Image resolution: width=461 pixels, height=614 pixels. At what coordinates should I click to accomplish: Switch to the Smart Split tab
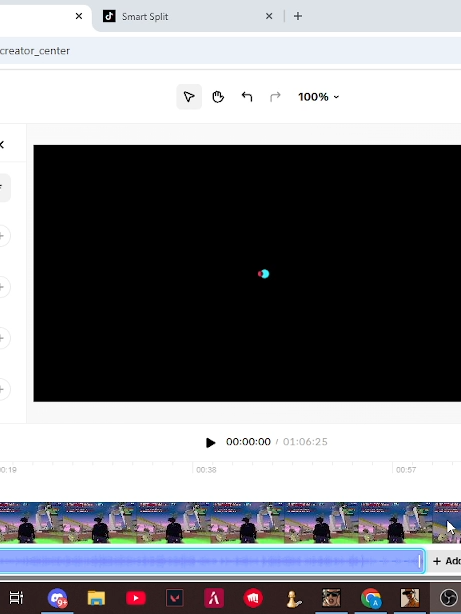click(x=145, y=16)
